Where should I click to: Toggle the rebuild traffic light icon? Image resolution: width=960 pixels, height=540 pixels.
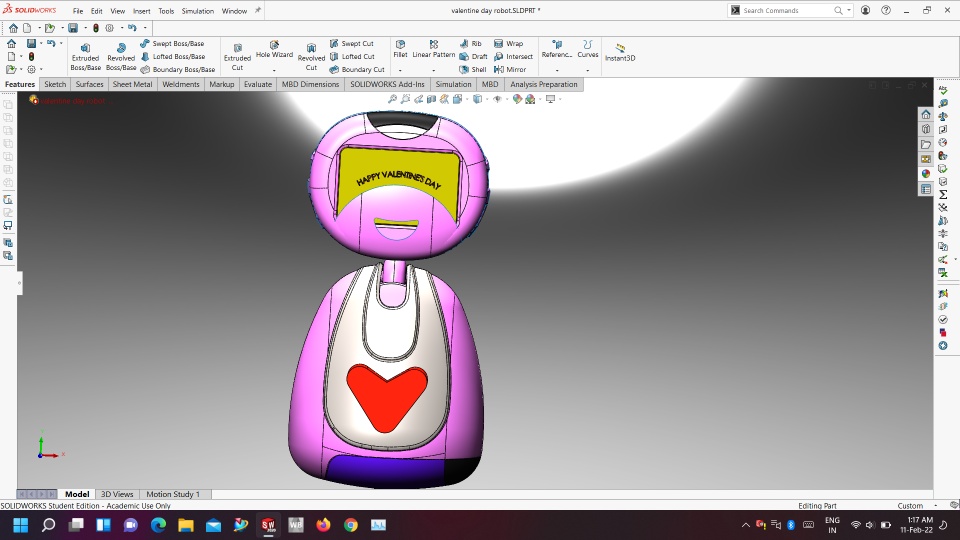point(96,28)
